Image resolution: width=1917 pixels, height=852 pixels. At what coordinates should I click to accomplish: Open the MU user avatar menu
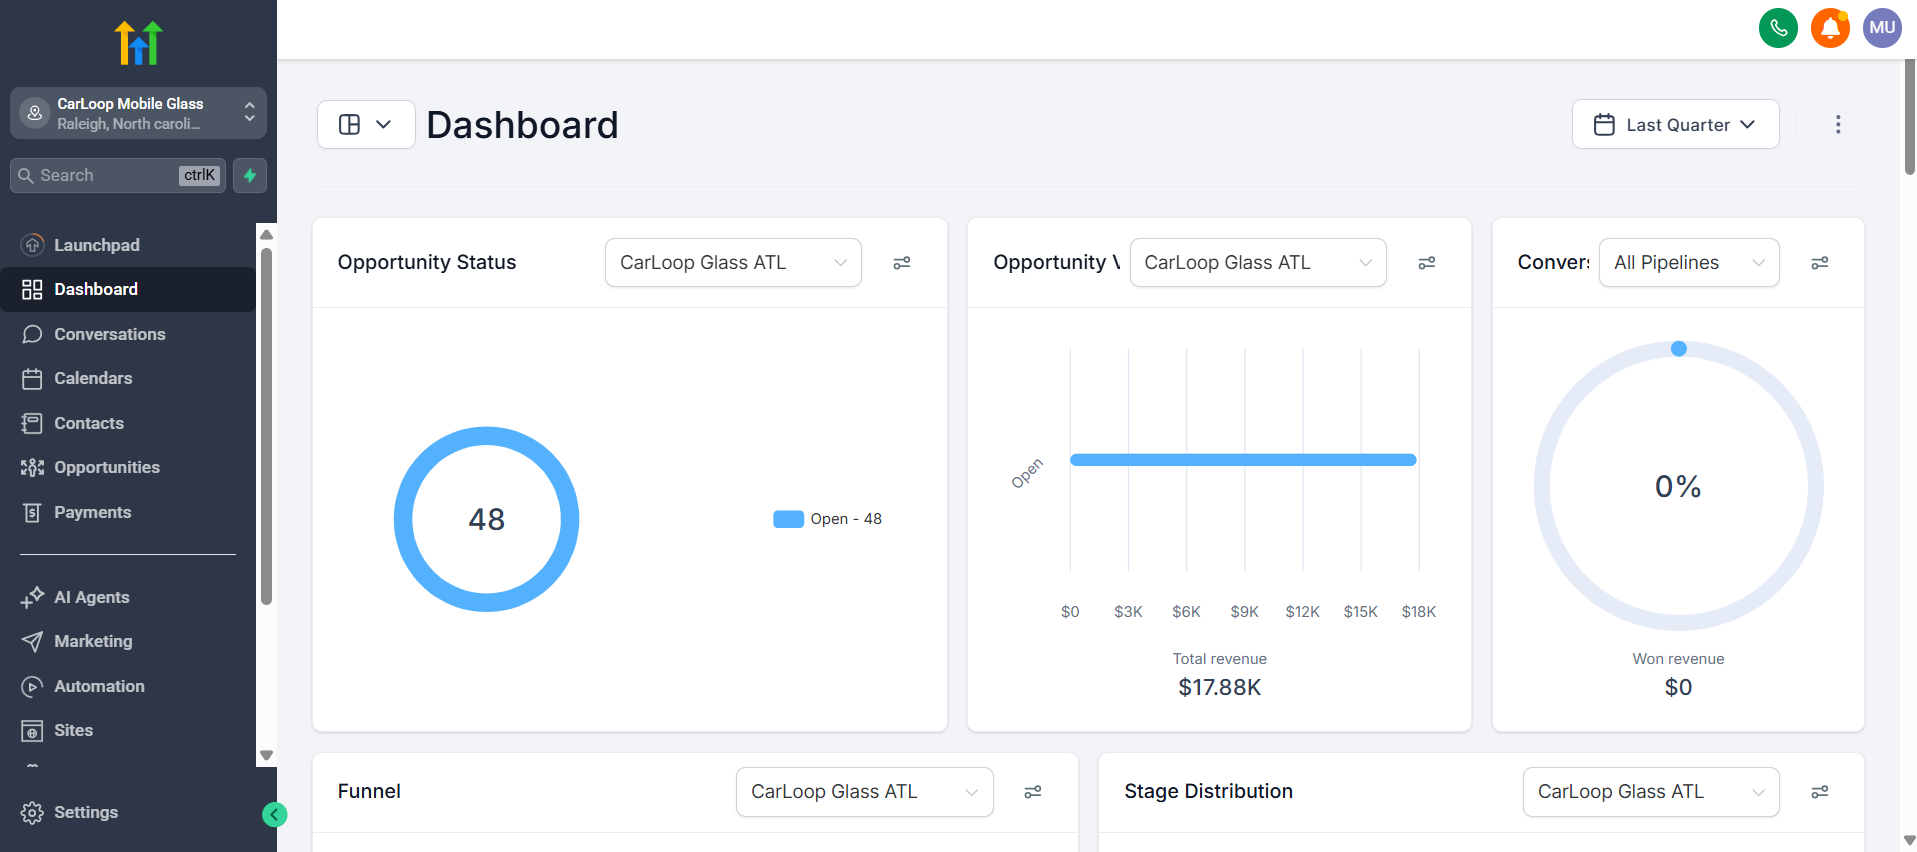point(1882,28)
